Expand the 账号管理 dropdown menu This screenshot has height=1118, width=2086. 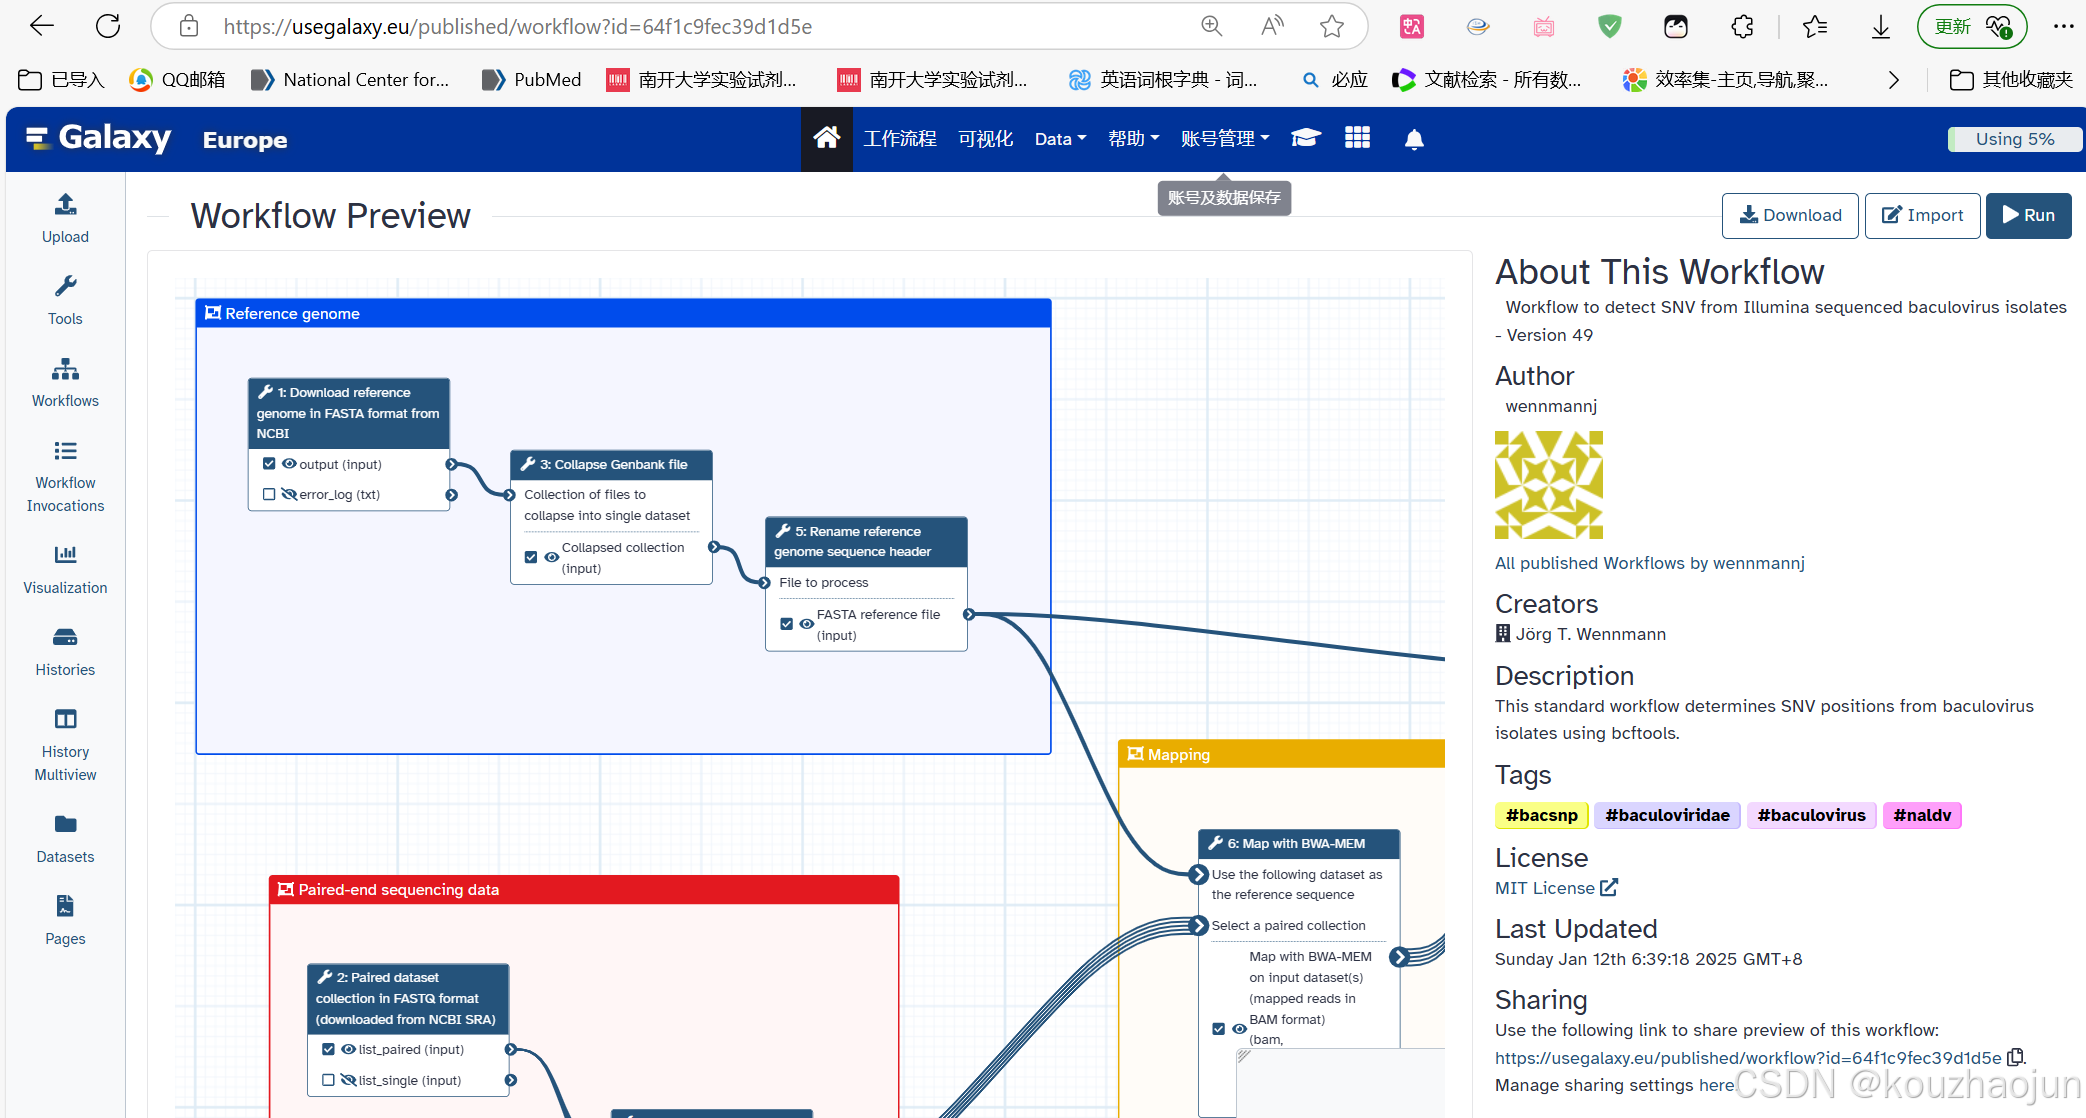(x=1224, y=139)
